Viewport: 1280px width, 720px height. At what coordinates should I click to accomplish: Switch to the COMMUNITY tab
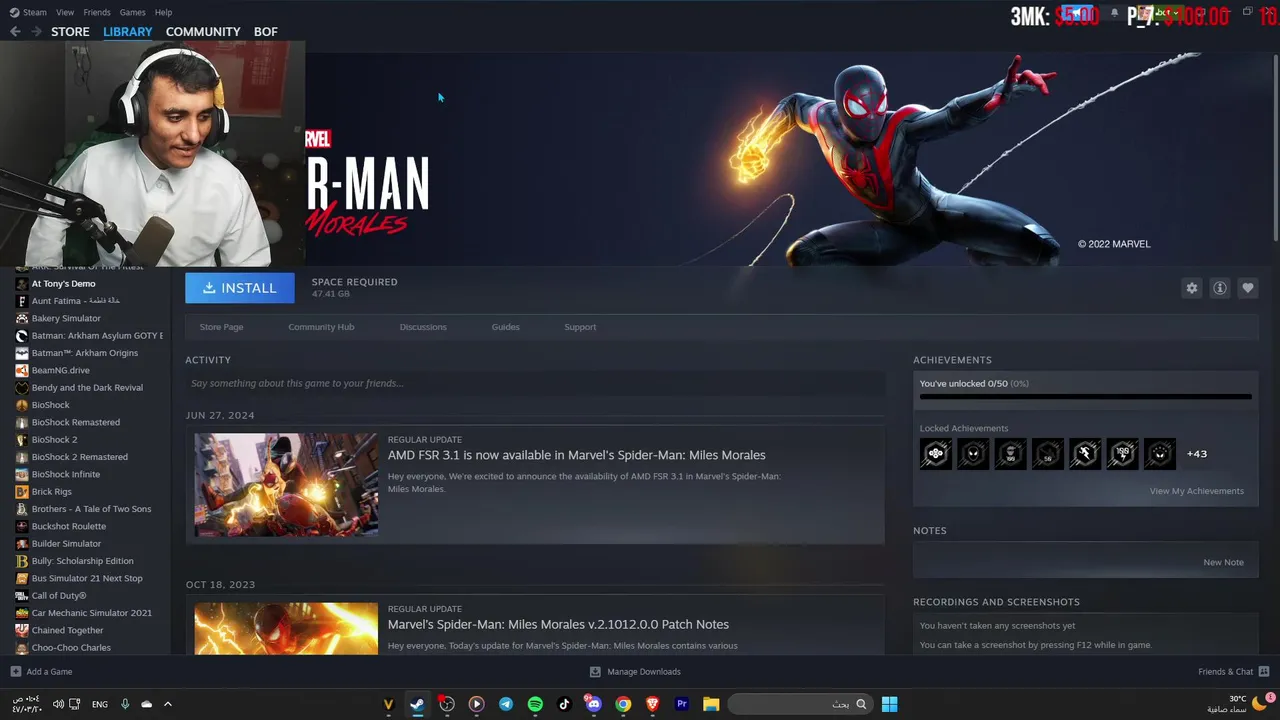coord(203,32)
